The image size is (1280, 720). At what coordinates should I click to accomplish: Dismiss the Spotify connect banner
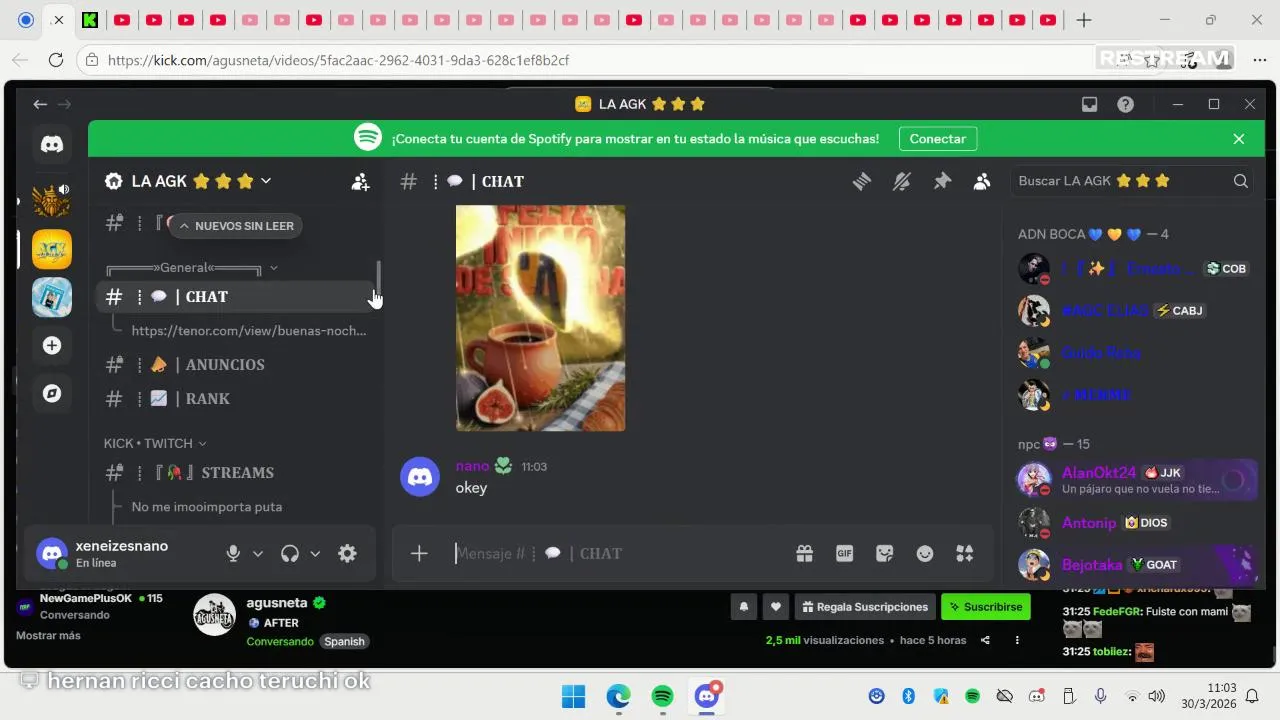(x=1239, y=139)
